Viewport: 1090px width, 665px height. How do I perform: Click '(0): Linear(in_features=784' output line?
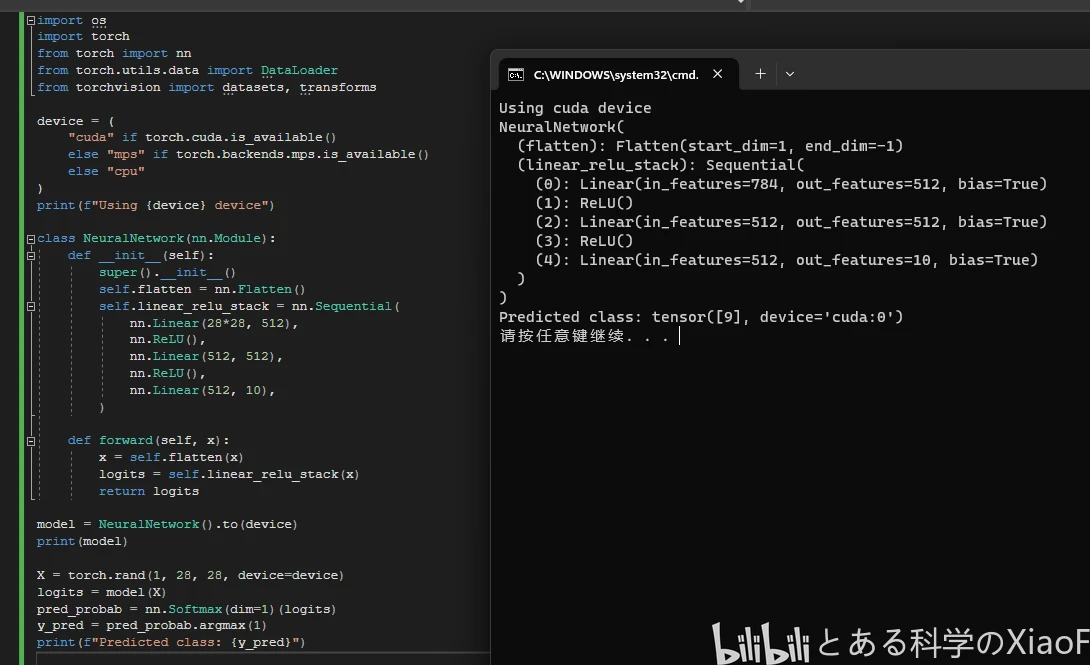point(791,184)
